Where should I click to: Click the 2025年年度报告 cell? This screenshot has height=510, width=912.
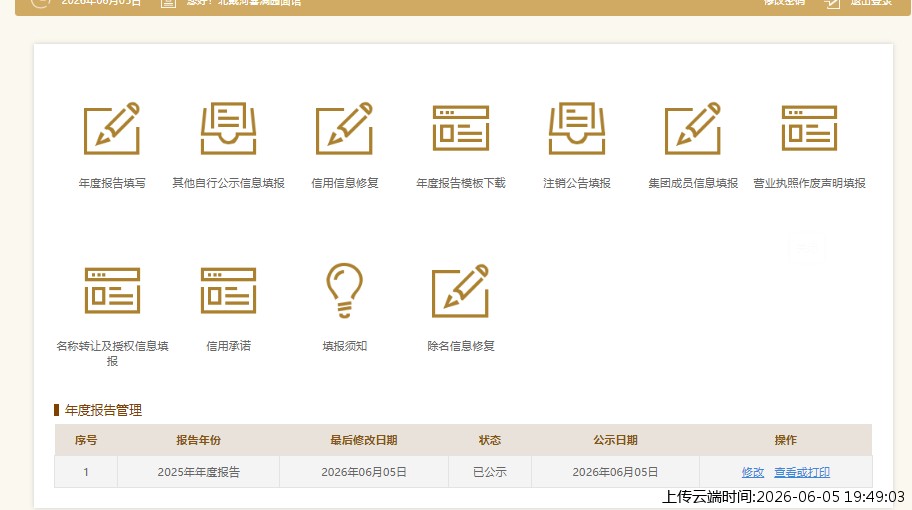pyautogui.click(x=198, y=472)
